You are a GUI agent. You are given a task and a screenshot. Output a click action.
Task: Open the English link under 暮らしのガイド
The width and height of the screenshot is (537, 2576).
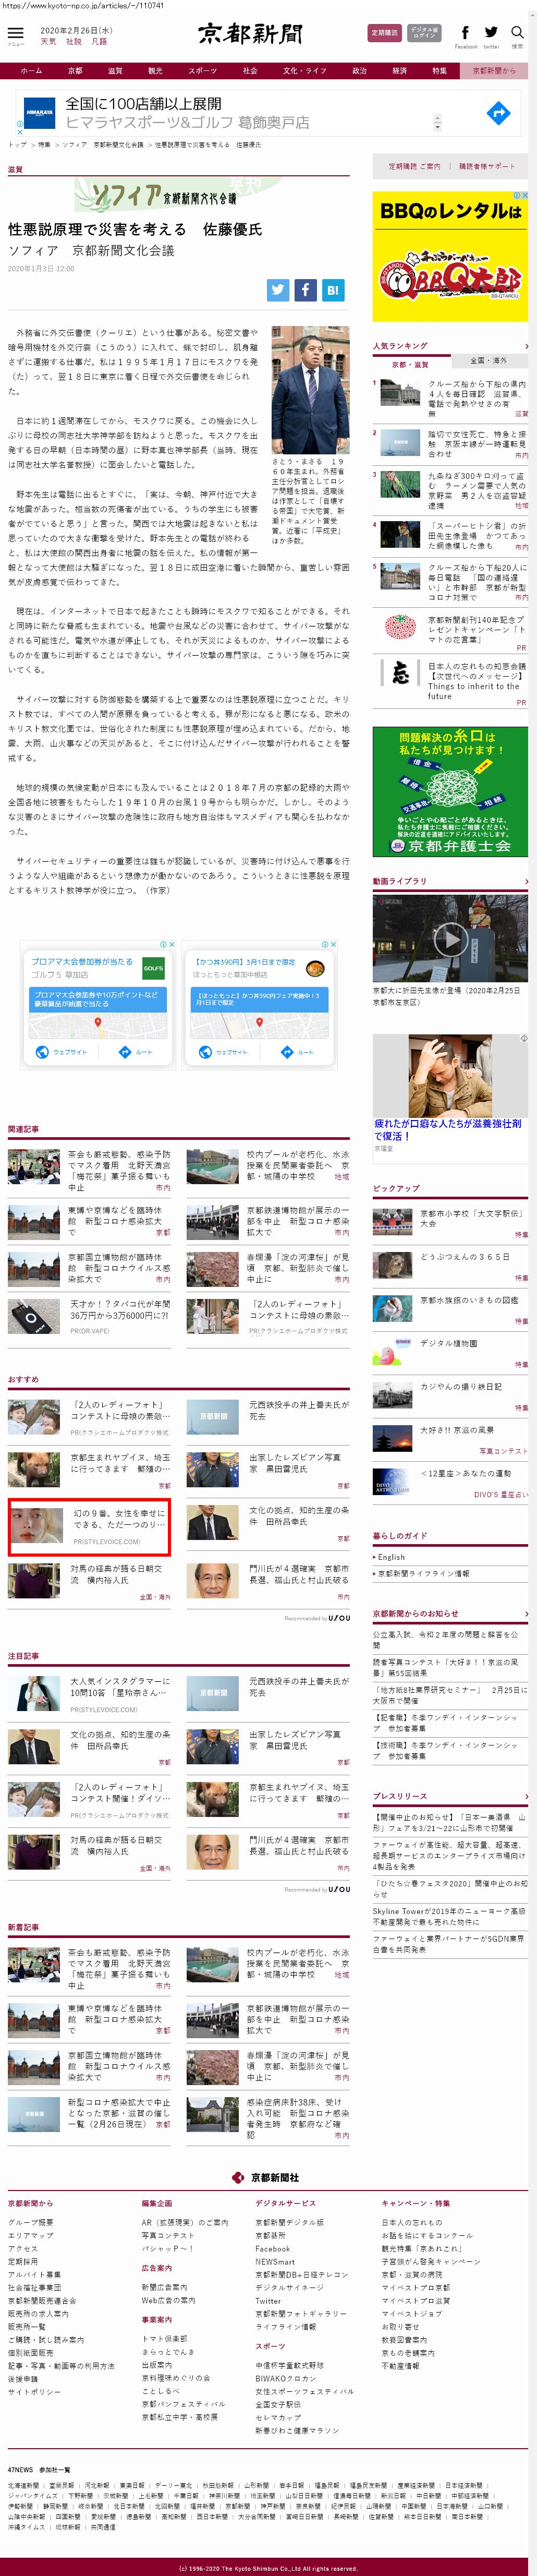[x=391, y=1557]
